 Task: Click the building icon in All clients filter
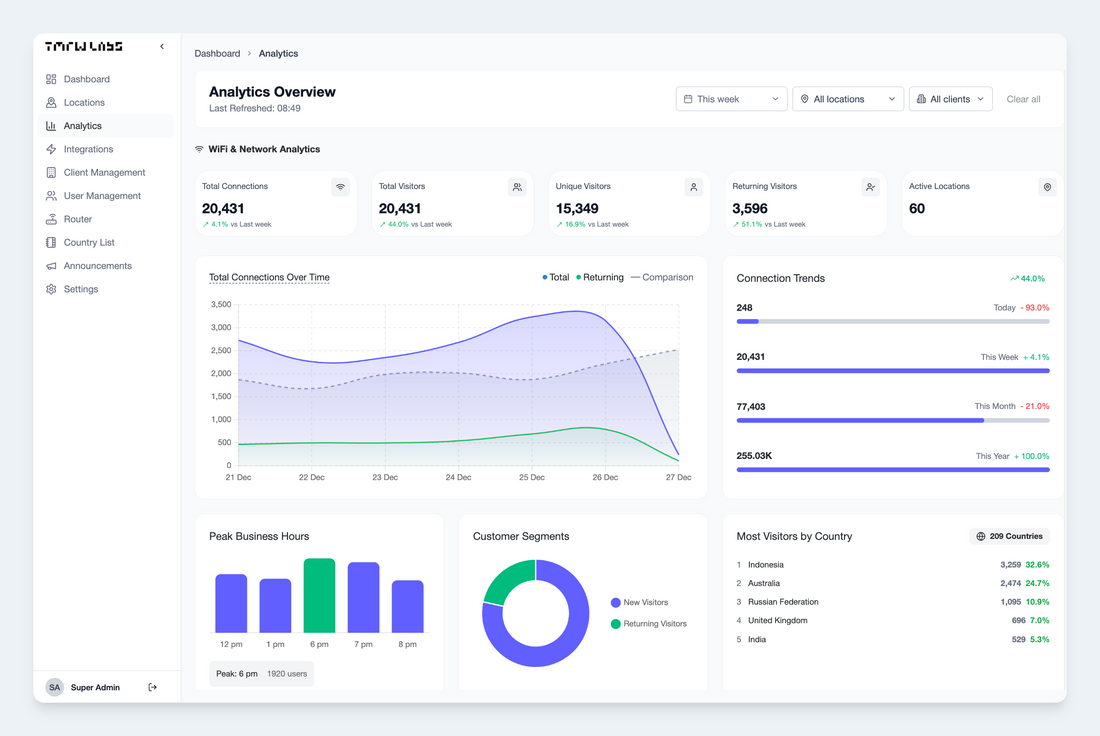point(921,99)
